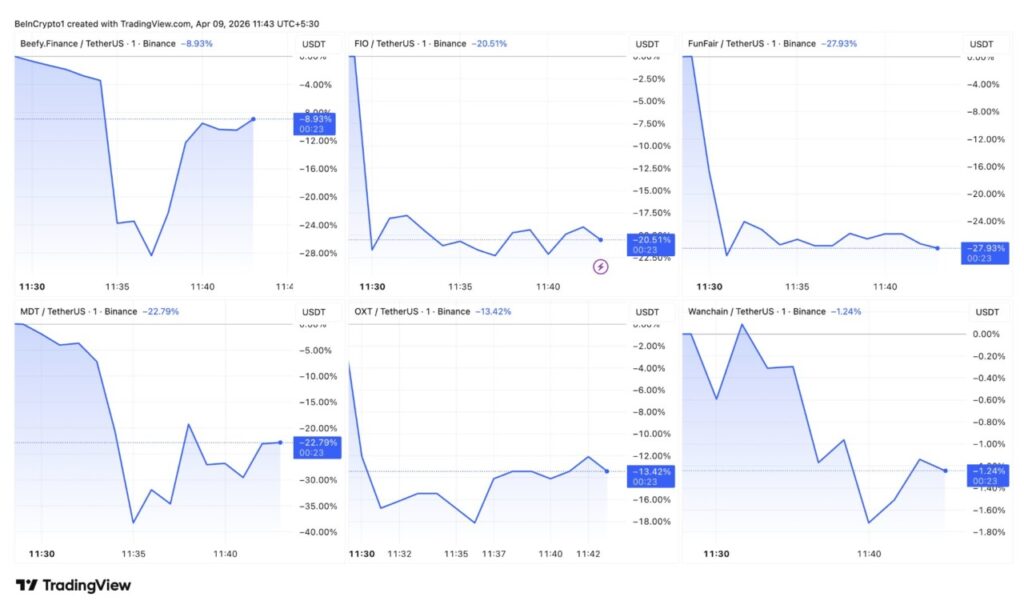Click the last data point on FunFair line

point(937,248)
